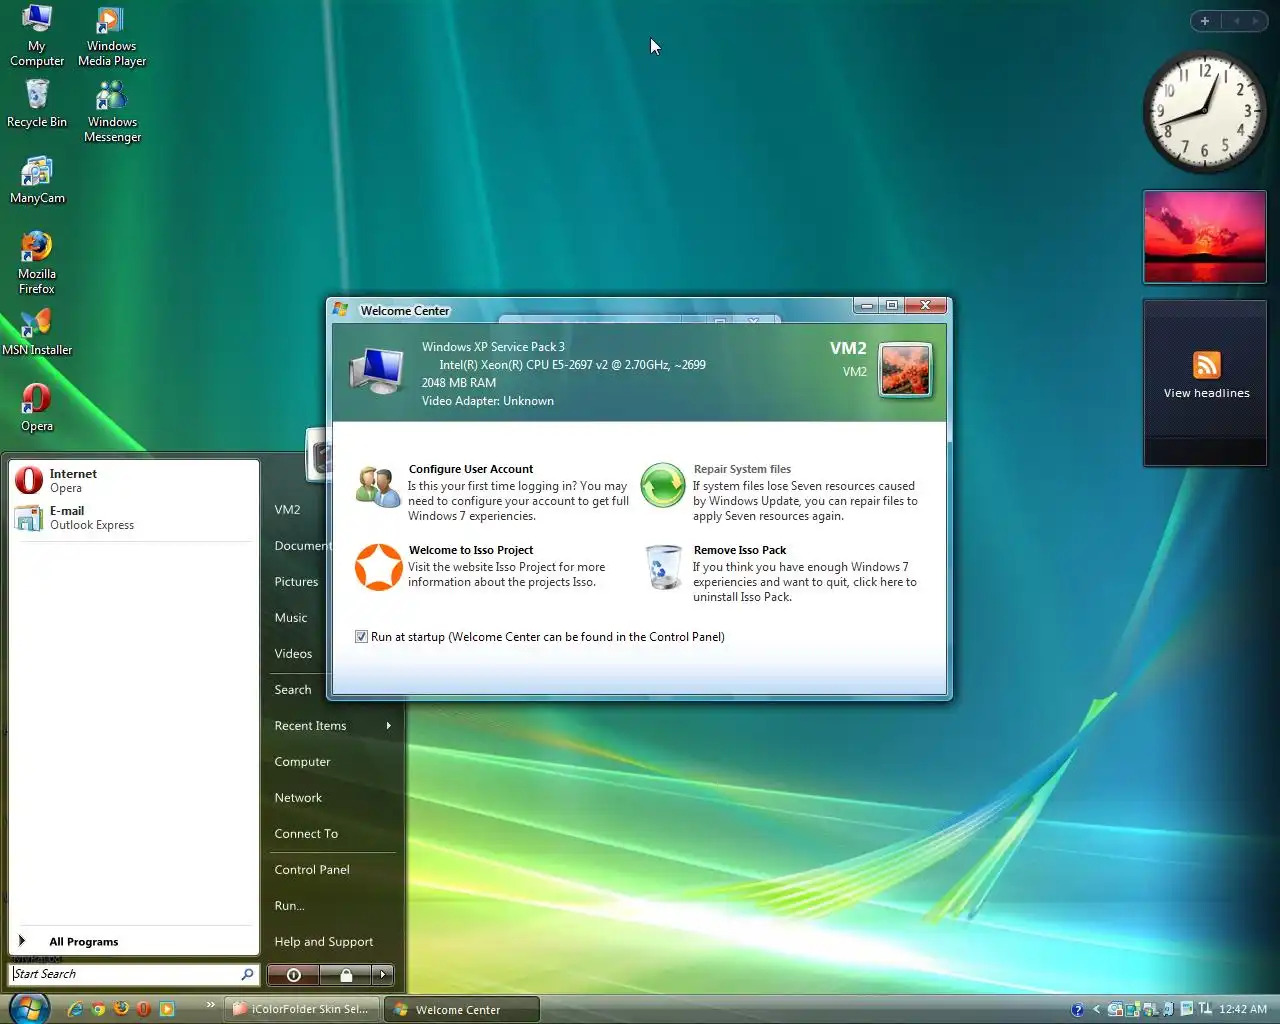Open Run... from Start menu
The width and height of the screenshot is (1280, 1024).
tap(290, 906)
